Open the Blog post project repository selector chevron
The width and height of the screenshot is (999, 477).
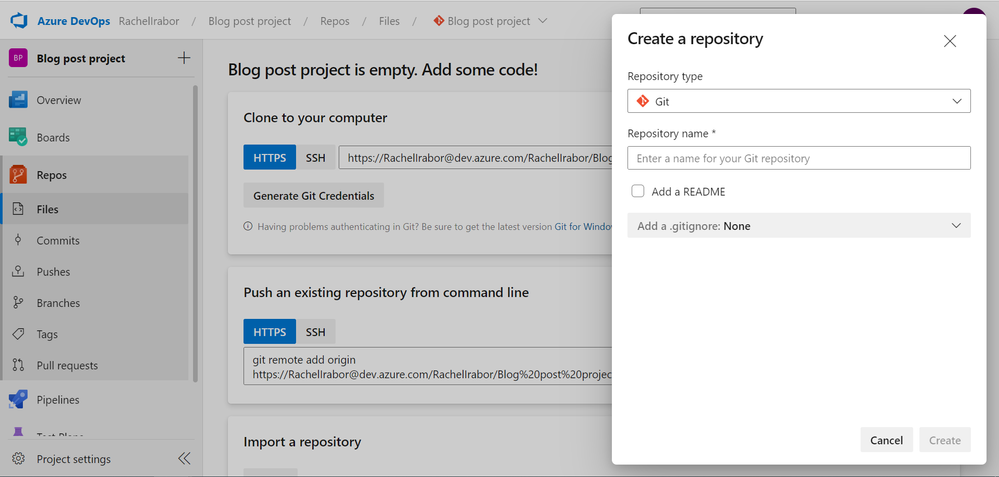click(x=543, y=20)
